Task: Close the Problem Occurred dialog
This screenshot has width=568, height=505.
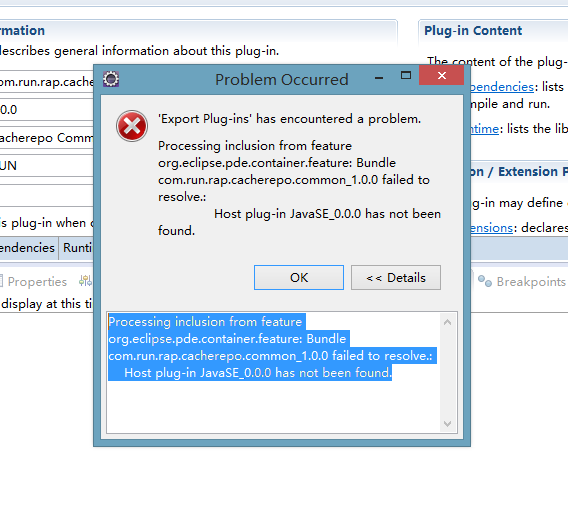Action: coord(441,75)
